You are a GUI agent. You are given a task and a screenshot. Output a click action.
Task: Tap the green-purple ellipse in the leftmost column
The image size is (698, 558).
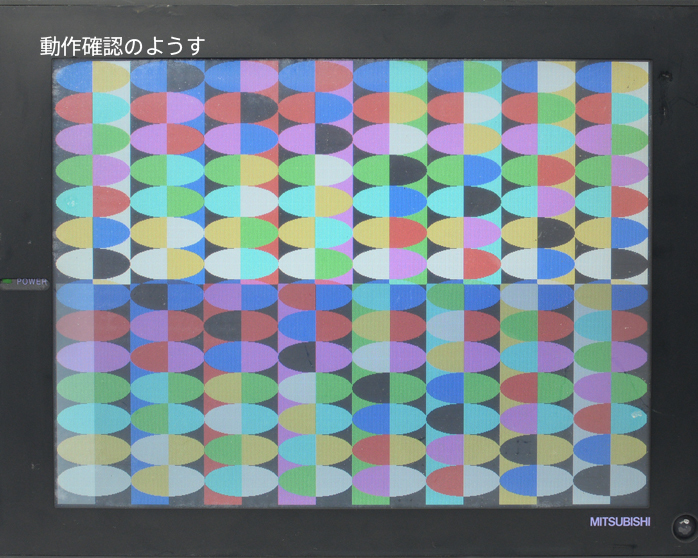pyautogui.click(x=93, y=170)
